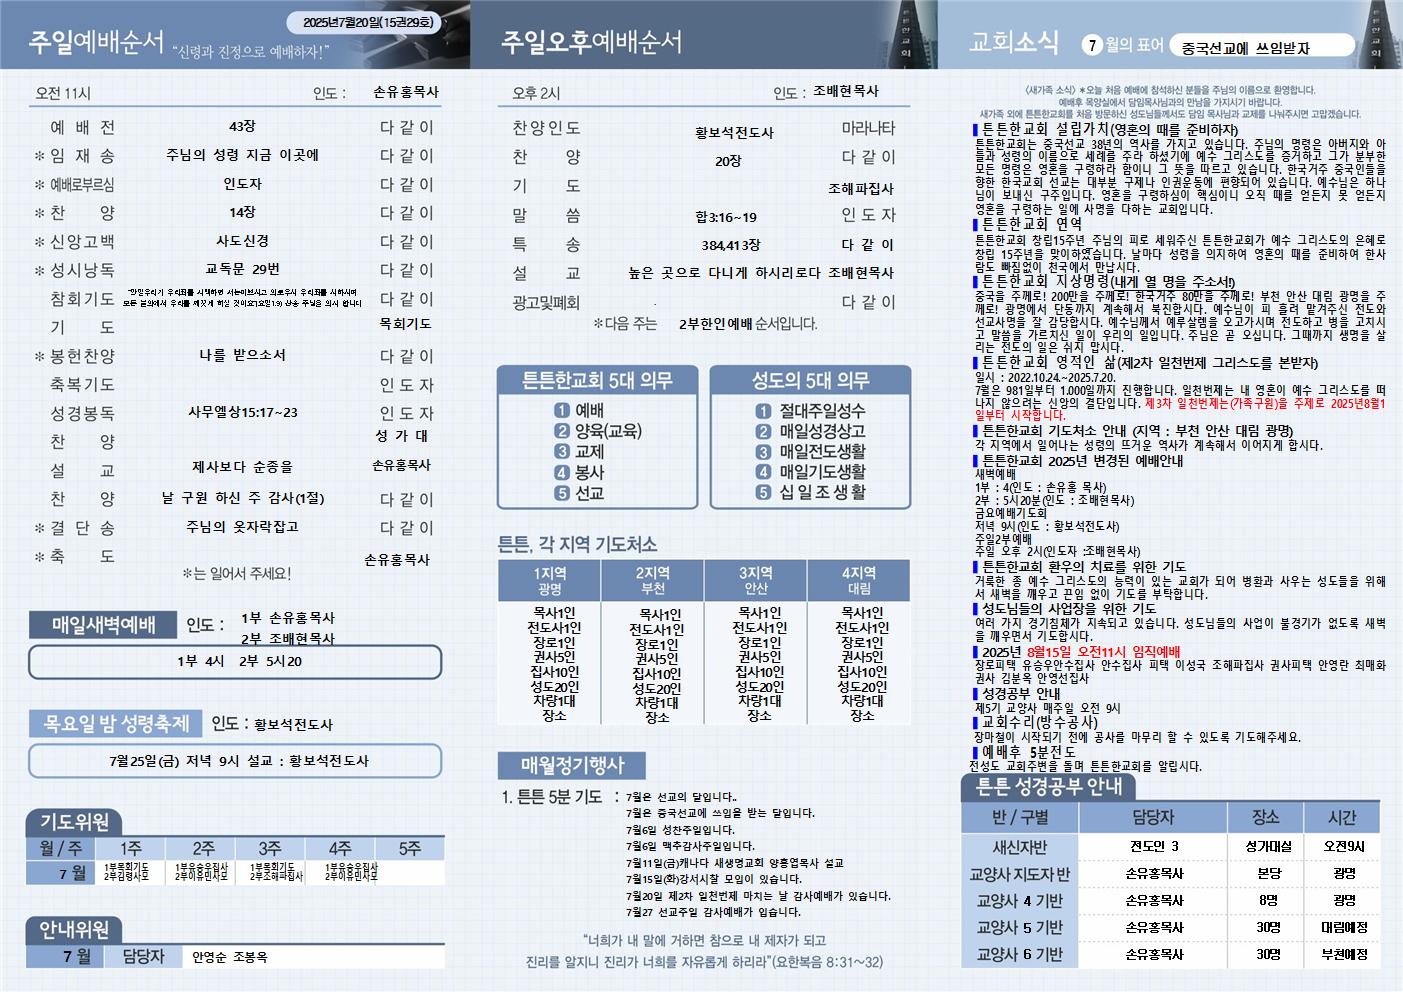1403x992 pixels.
Task: Click the number 5 icon beside 십일조생활
Action: pyautogui.click(x=764, y=493)
